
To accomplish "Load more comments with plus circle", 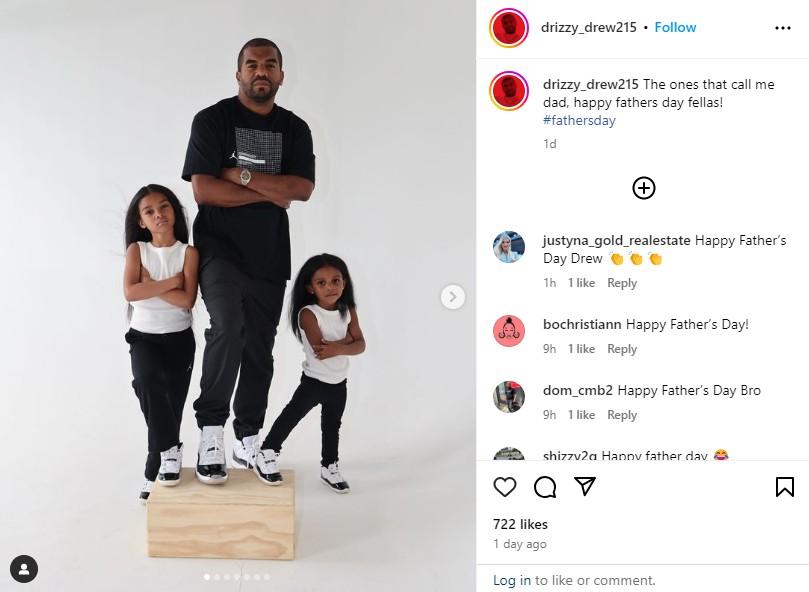I will point(643,188).
